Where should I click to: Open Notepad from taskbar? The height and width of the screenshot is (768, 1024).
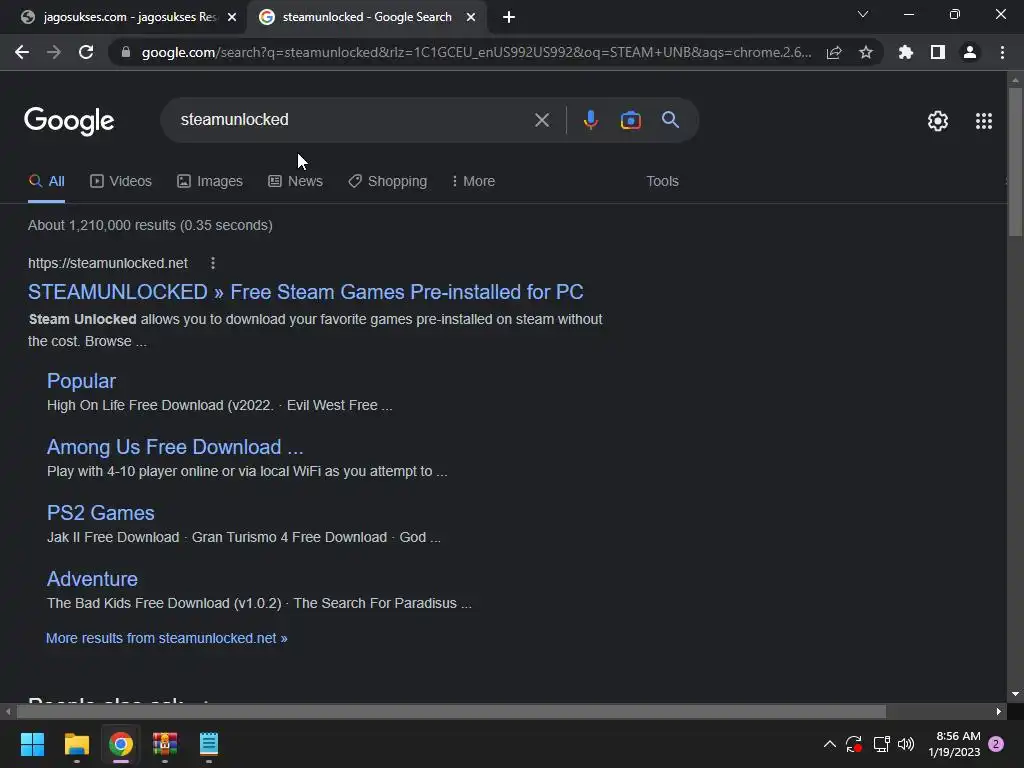(208, 744)
